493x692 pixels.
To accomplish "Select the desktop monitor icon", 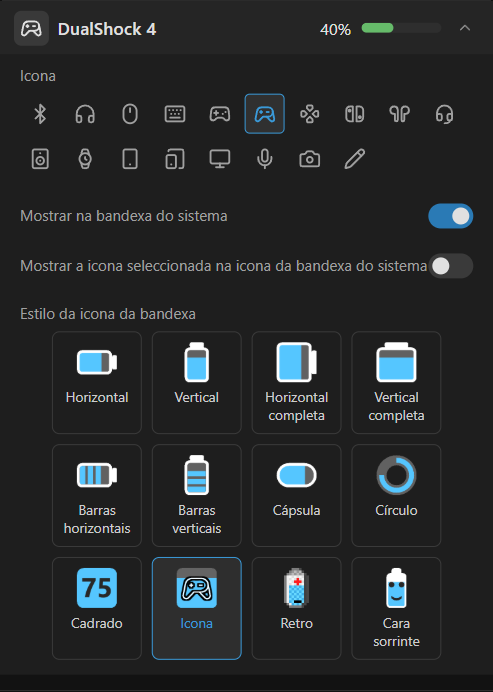I will coord(220,159).
